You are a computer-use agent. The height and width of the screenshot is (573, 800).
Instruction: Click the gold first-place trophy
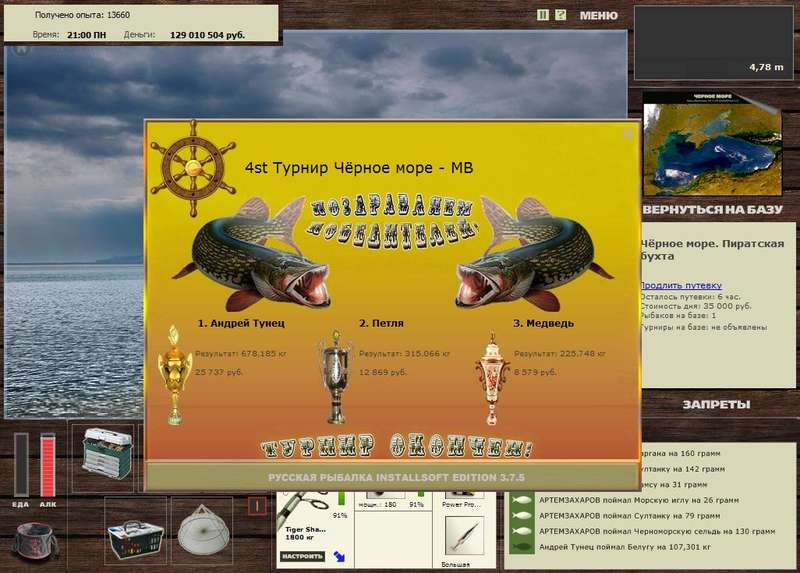click(x=174, y=375)
